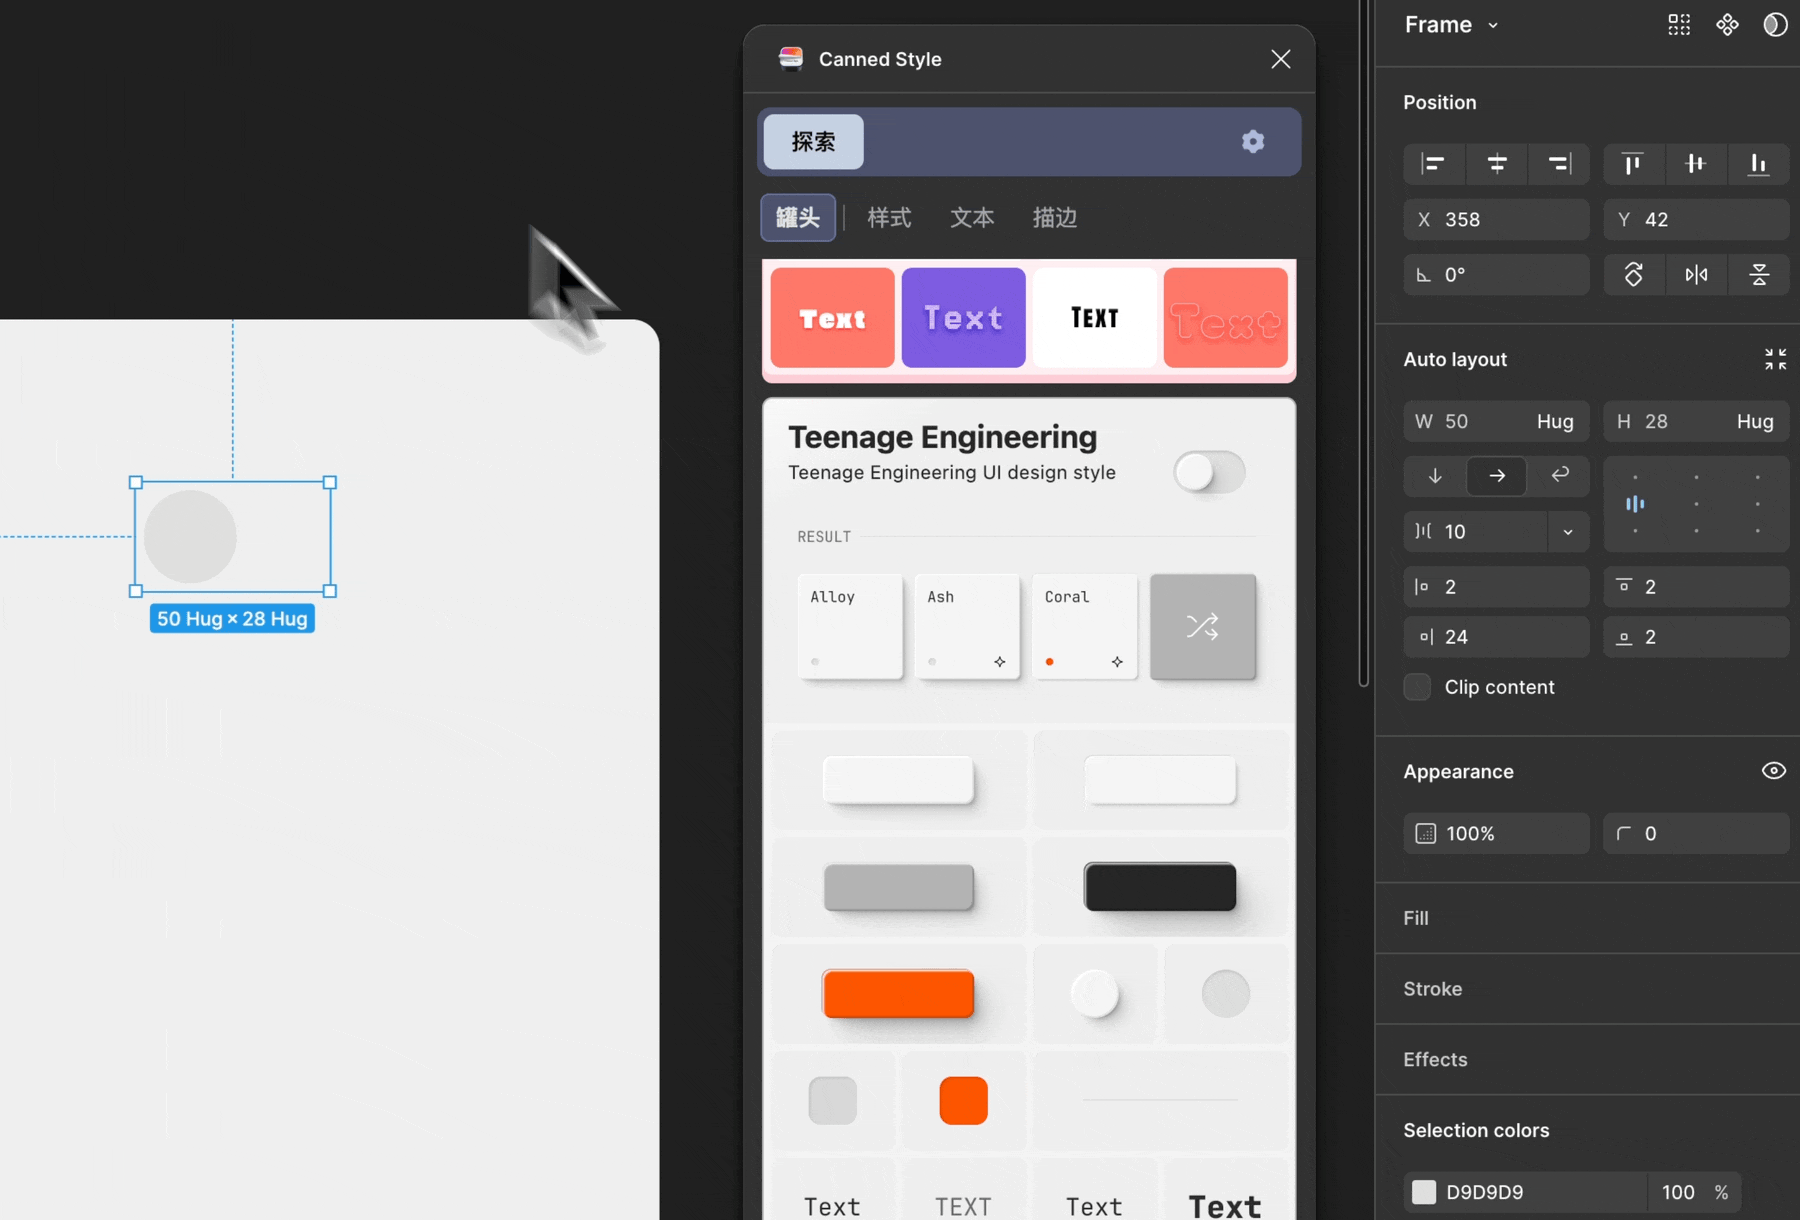
Task: Enable wrap auto layout direction
Action: click(1559, 476)
